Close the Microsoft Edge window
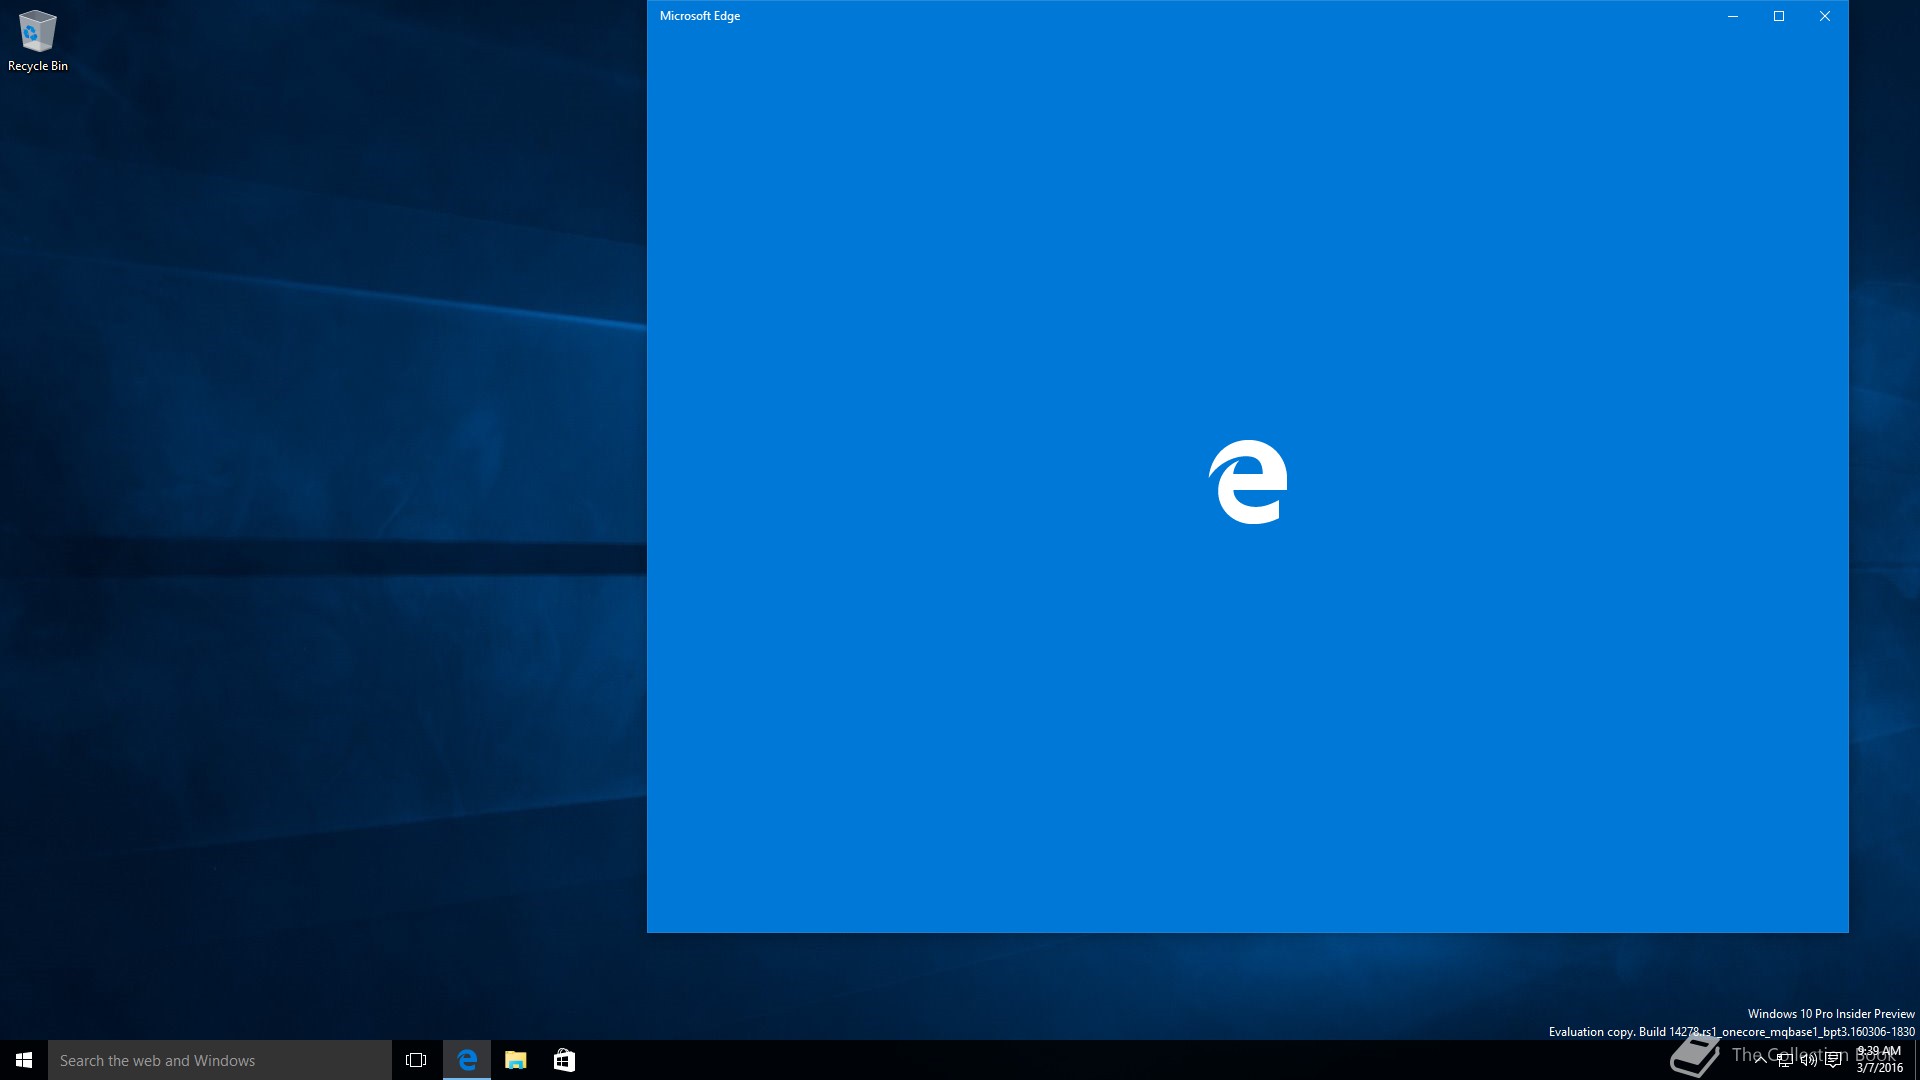The image size is (1920, 1080). tap(1825, 16)
